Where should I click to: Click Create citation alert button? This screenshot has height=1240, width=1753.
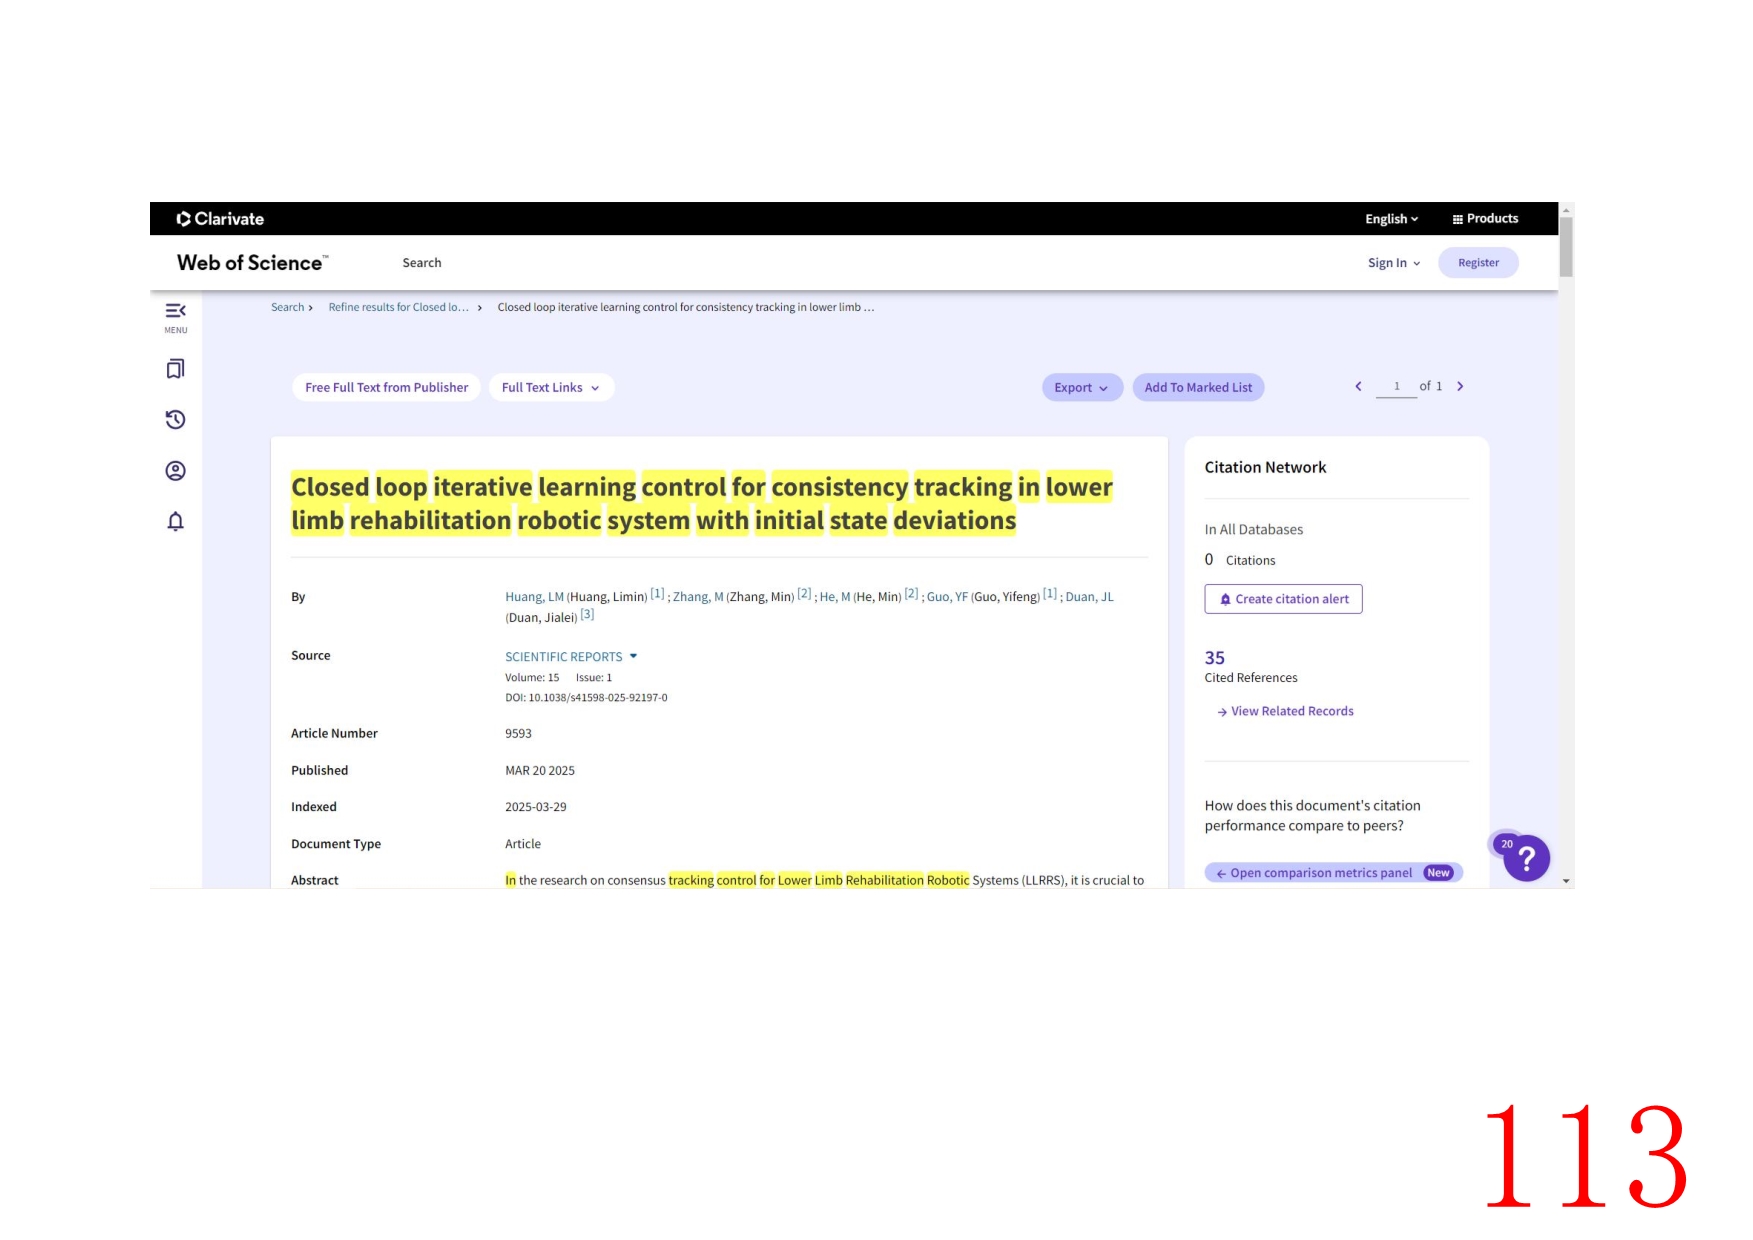click(1283, 599)
